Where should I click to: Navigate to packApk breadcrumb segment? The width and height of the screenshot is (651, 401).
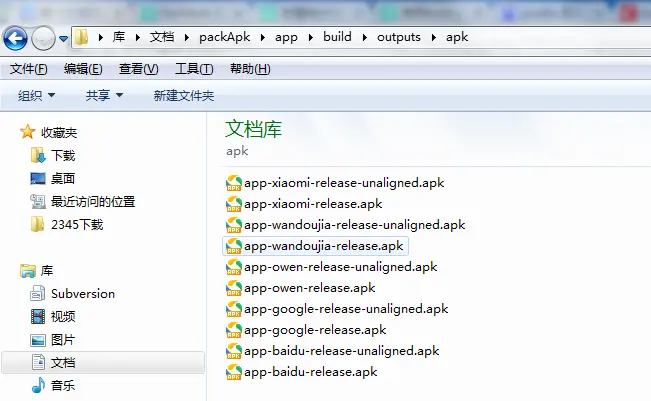(225, 37)
